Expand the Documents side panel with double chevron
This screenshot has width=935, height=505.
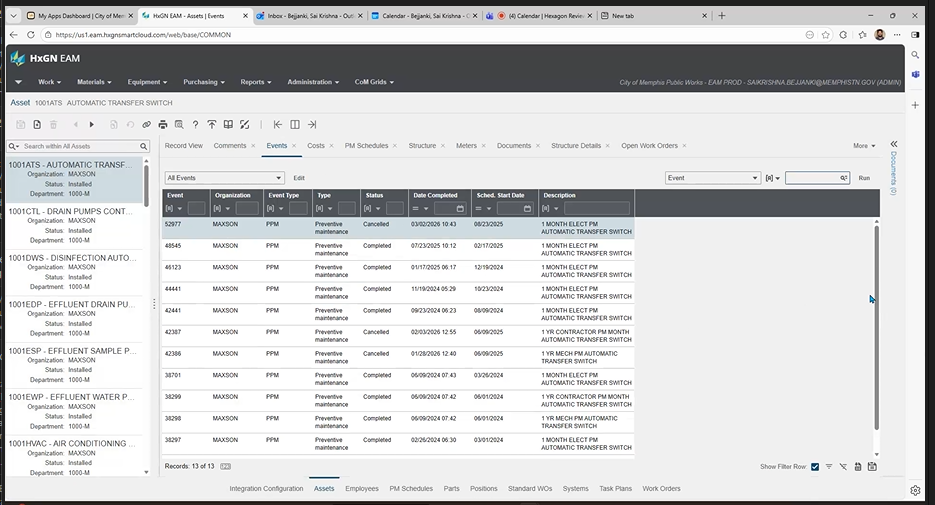pos(894,145)
